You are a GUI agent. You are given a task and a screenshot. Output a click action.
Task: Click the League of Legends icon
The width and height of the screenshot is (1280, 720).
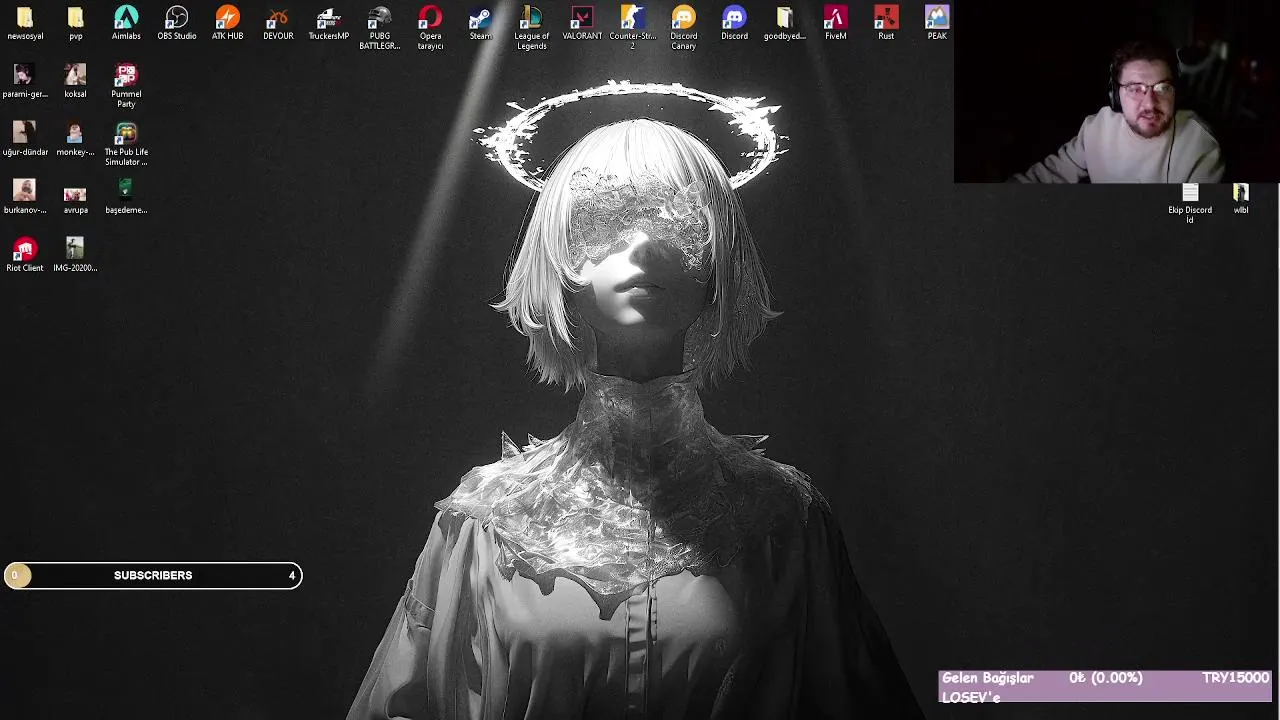point(531,28)
